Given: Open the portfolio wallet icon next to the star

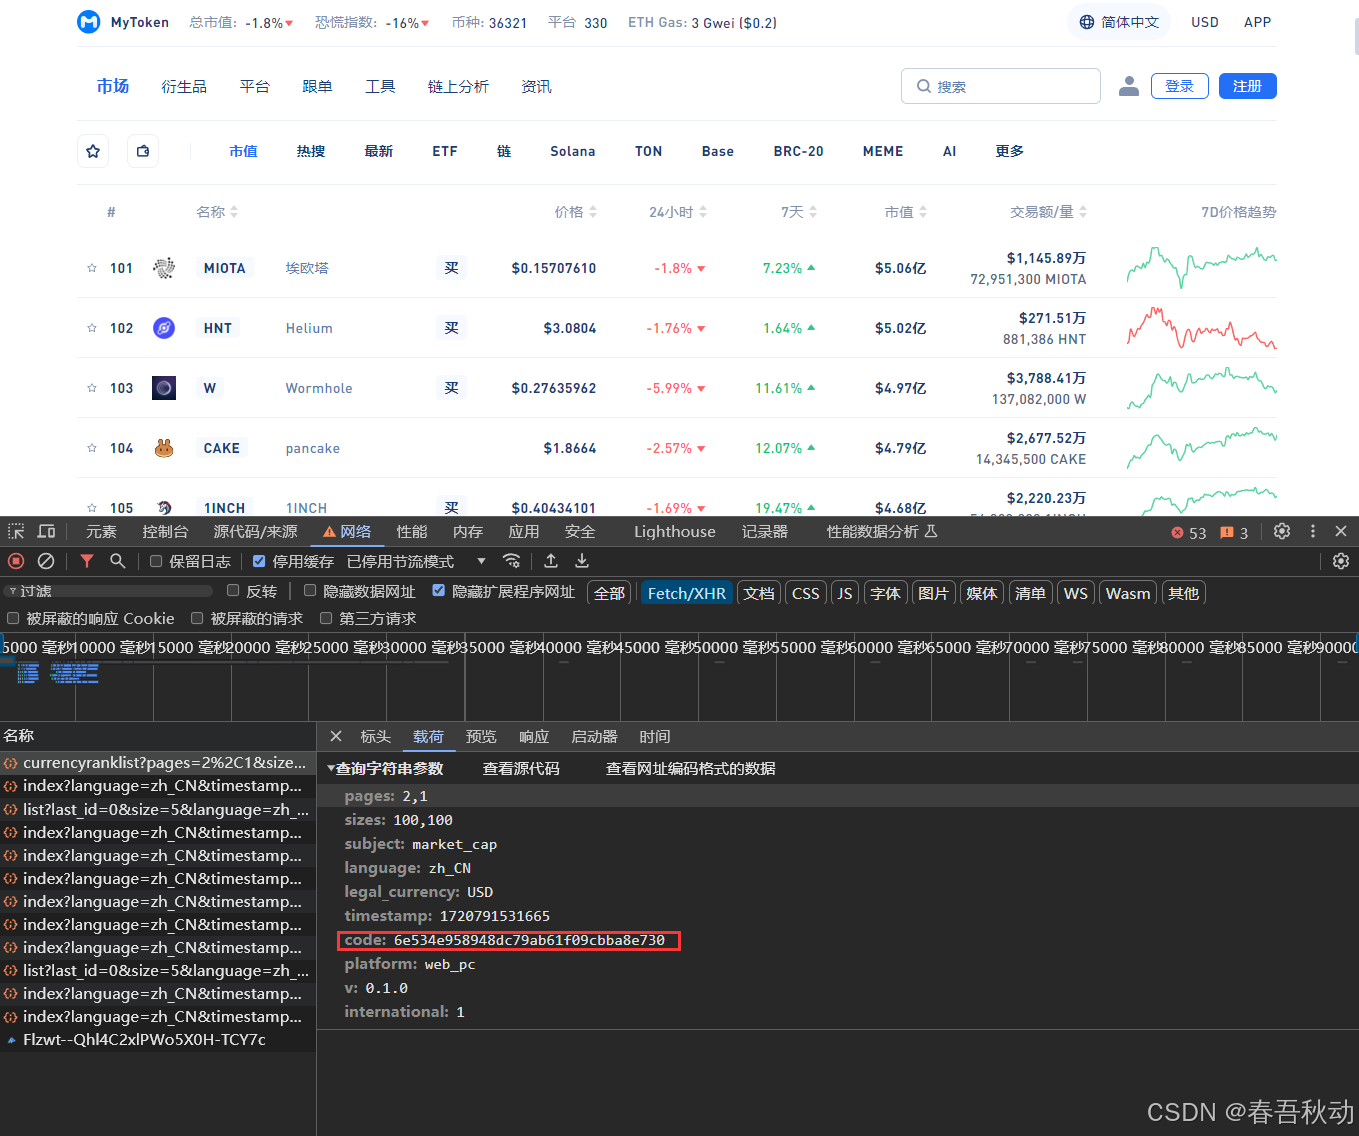Looking at the screenshot, I should (143, 151).
